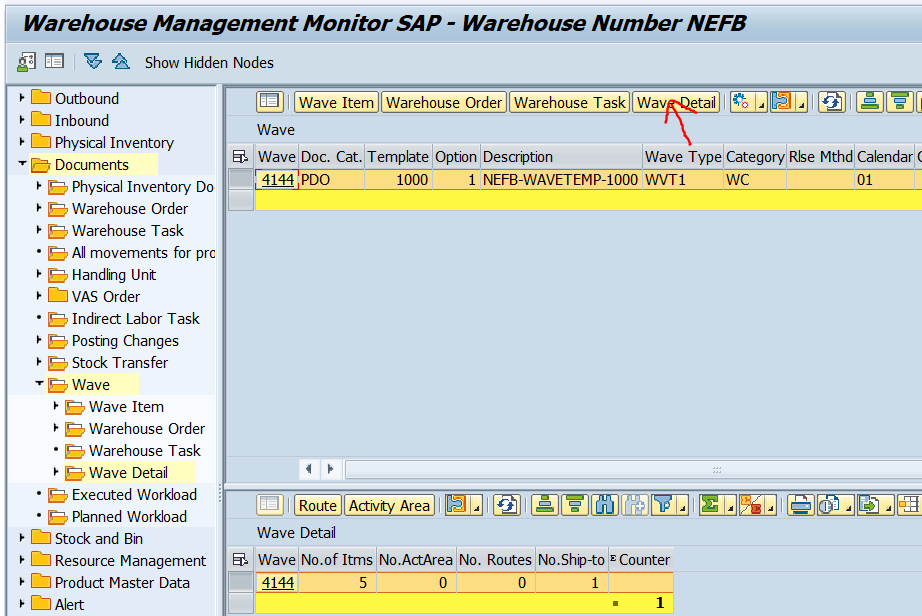Select row of wave 4144 in Wave table
Image resolution: width=922 pixels, height=616 pixels.
[241, 179]
